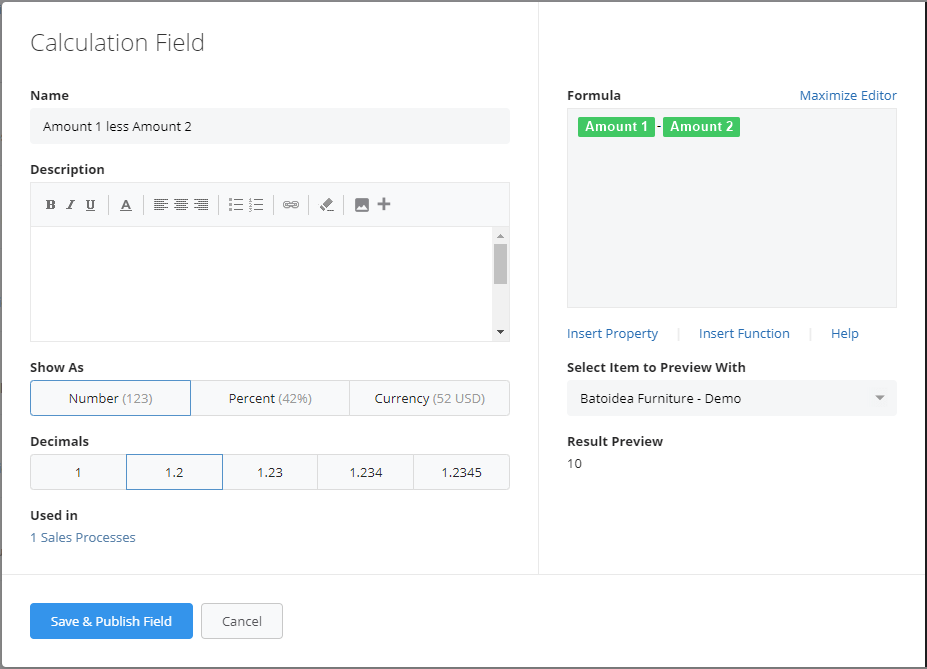
Task: Center-align description text
Action: [181, 204]
